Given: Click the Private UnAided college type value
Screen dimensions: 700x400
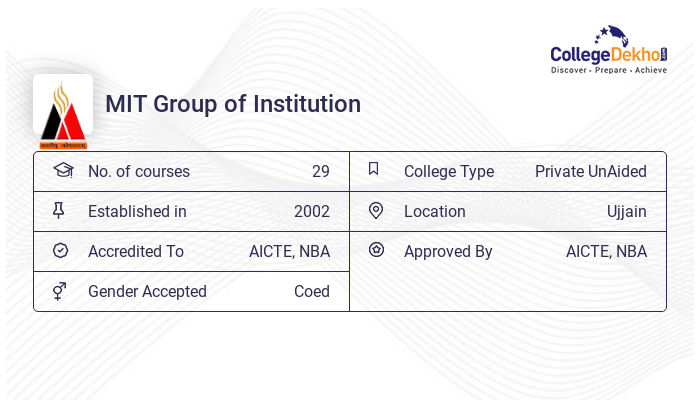Looking at the screenshot, I should coord(590,171).
